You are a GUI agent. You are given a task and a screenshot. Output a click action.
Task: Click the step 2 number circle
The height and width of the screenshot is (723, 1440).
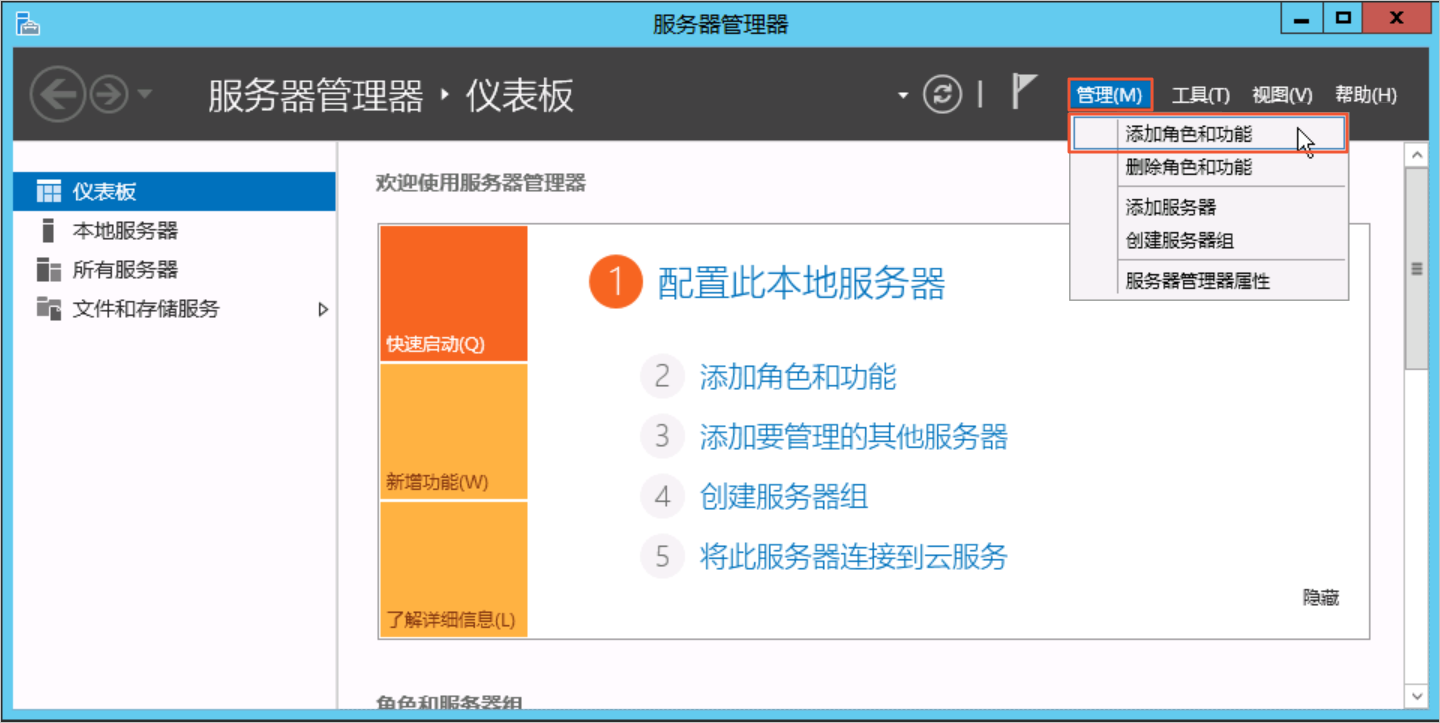pos(662,377)
